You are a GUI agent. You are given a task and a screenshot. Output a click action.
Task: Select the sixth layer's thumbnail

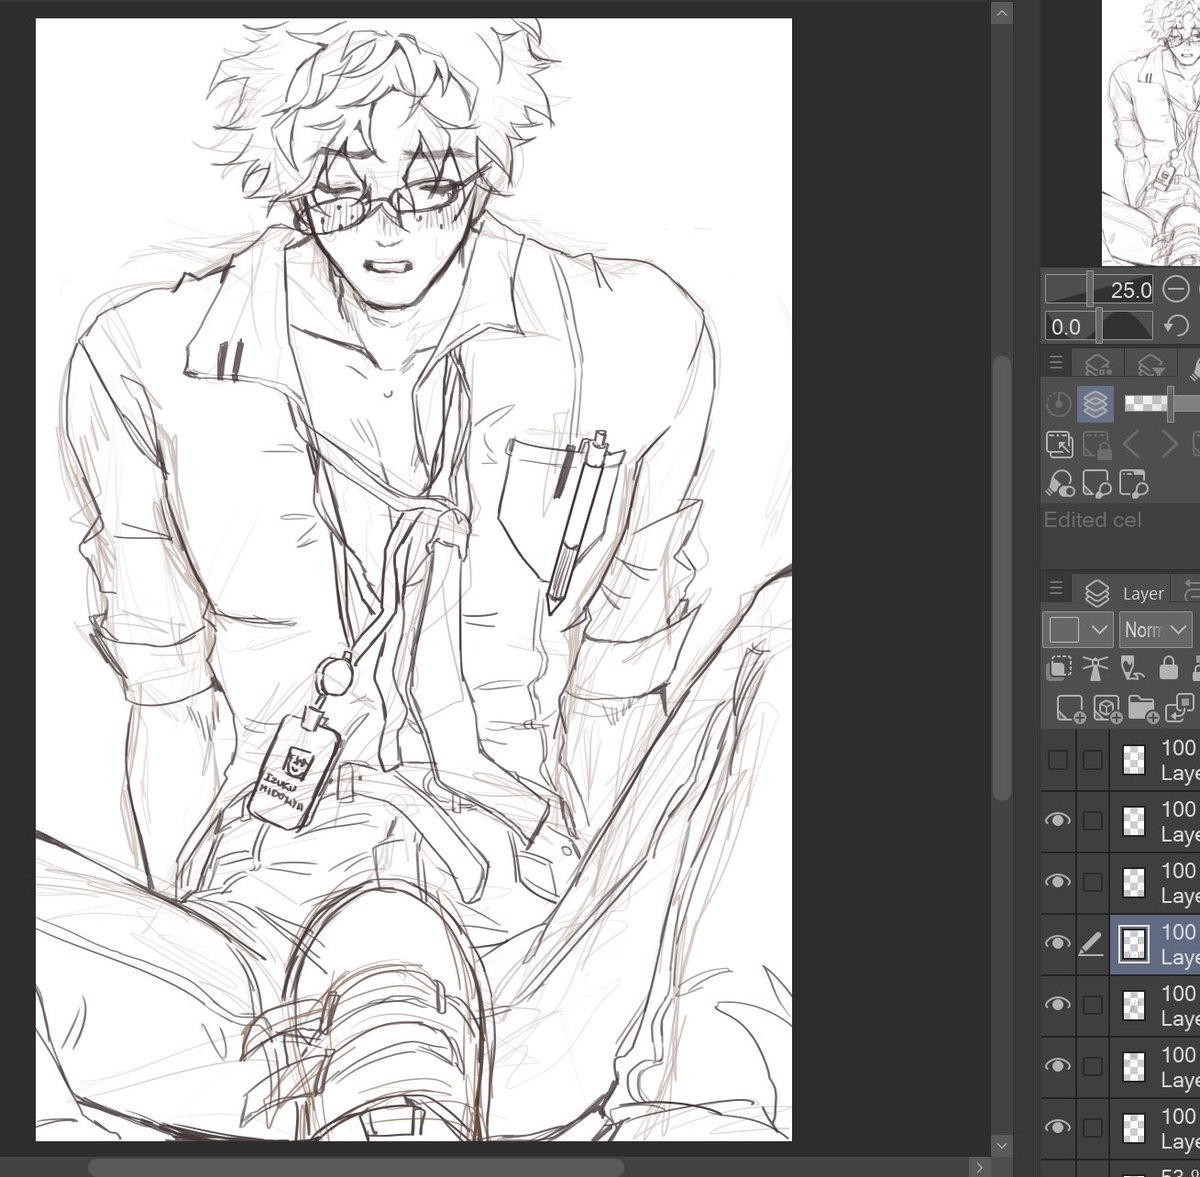(x=1134, y=1067)
